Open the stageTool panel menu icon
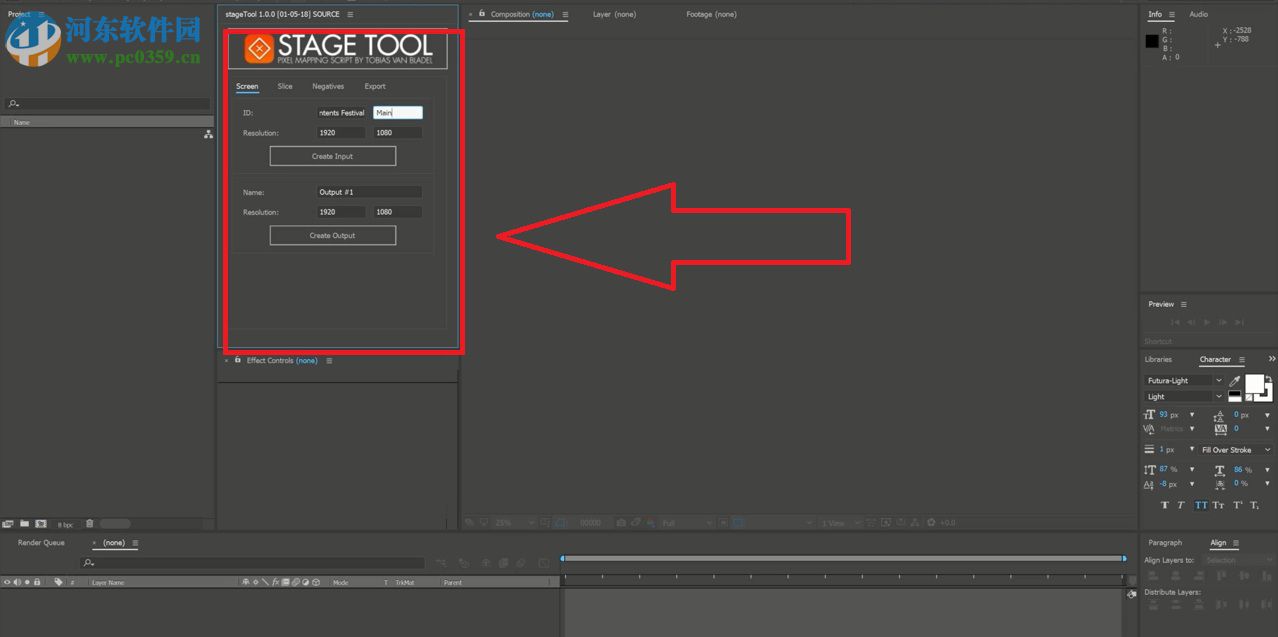1278x637 pixels. (x=350, y=15)
